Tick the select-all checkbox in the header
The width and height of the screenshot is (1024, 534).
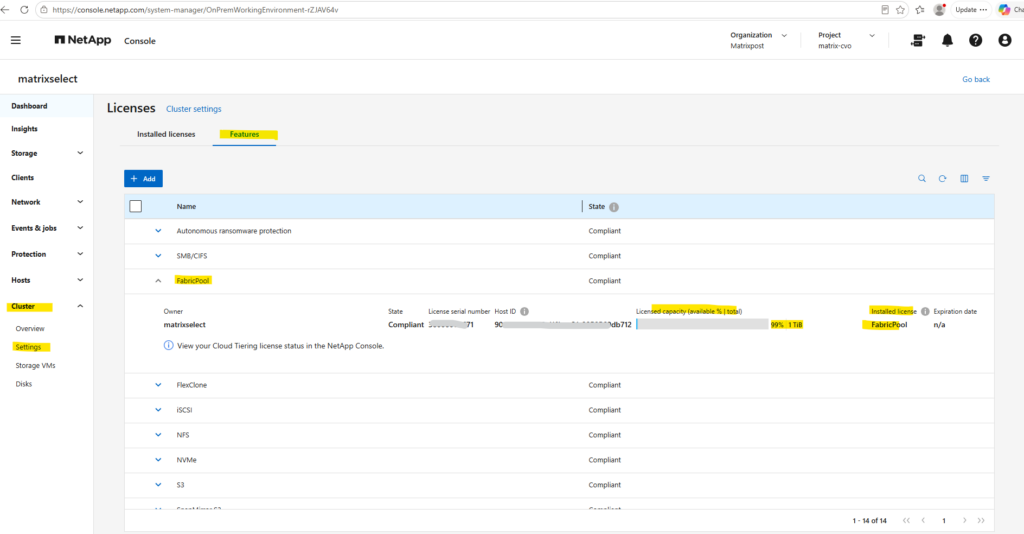[136, 206]
